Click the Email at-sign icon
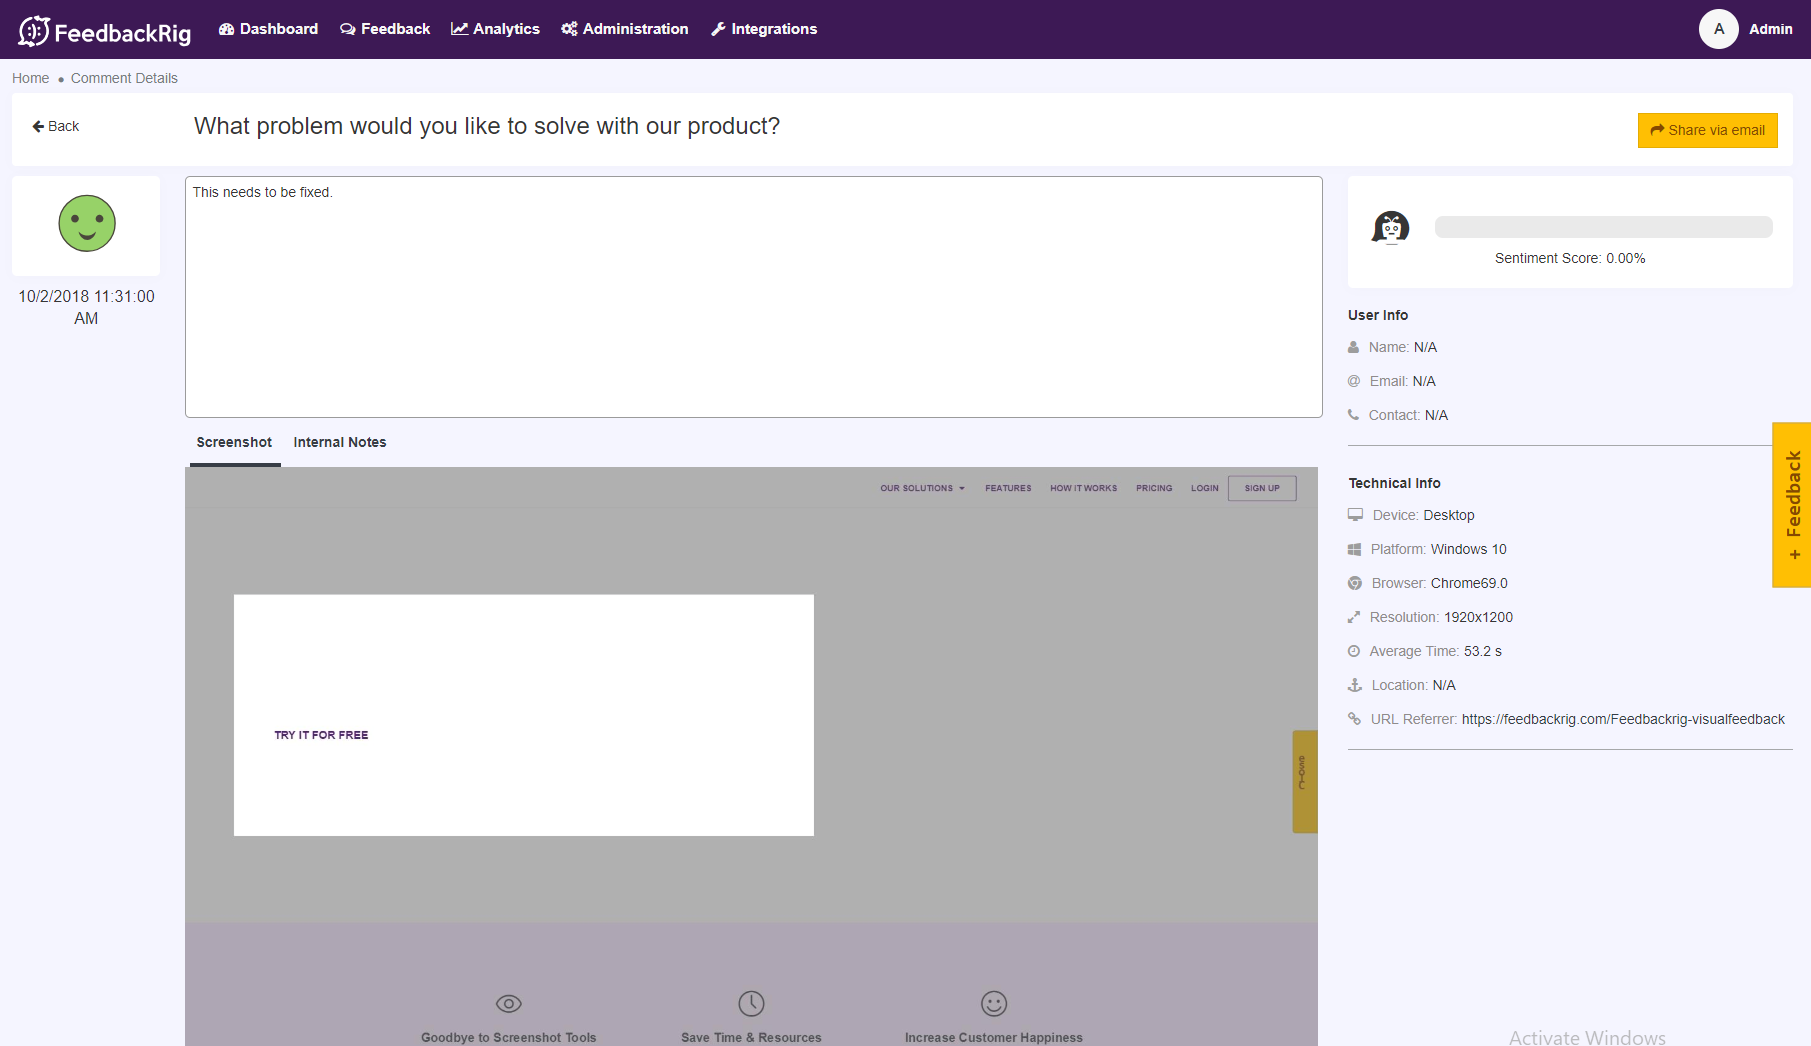Screen dimensions: 1811x1046 [x=1354, y=381]
